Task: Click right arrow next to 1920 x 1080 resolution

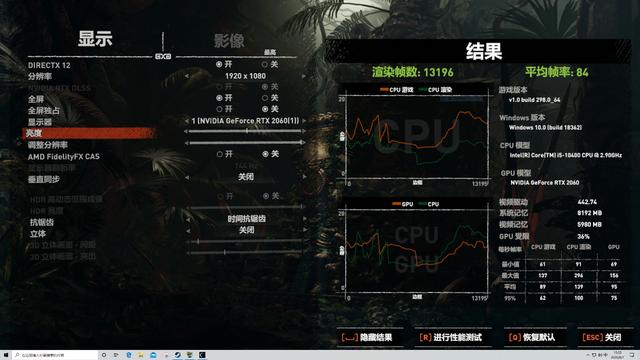Action: point(304,76)
